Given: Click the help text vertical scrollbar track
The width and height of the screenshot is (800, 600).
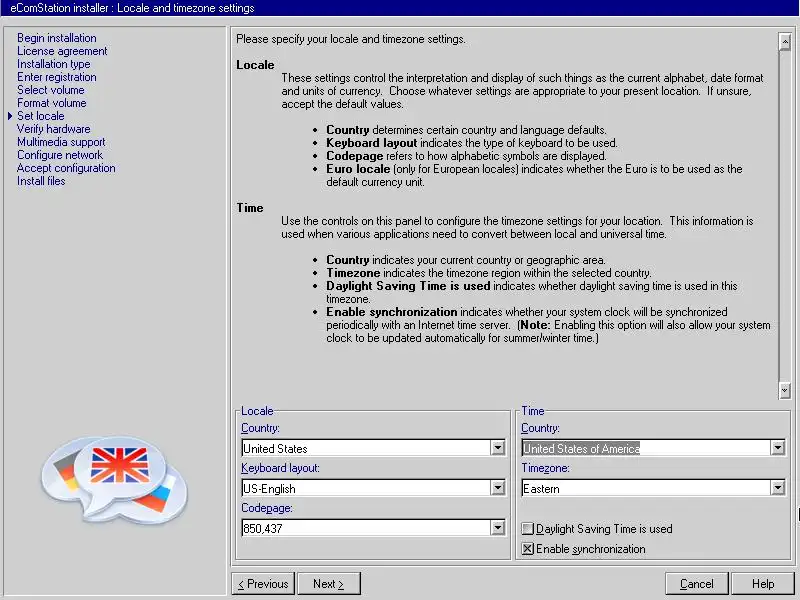Looking at the screenshot, I should [x=785, y=216].
